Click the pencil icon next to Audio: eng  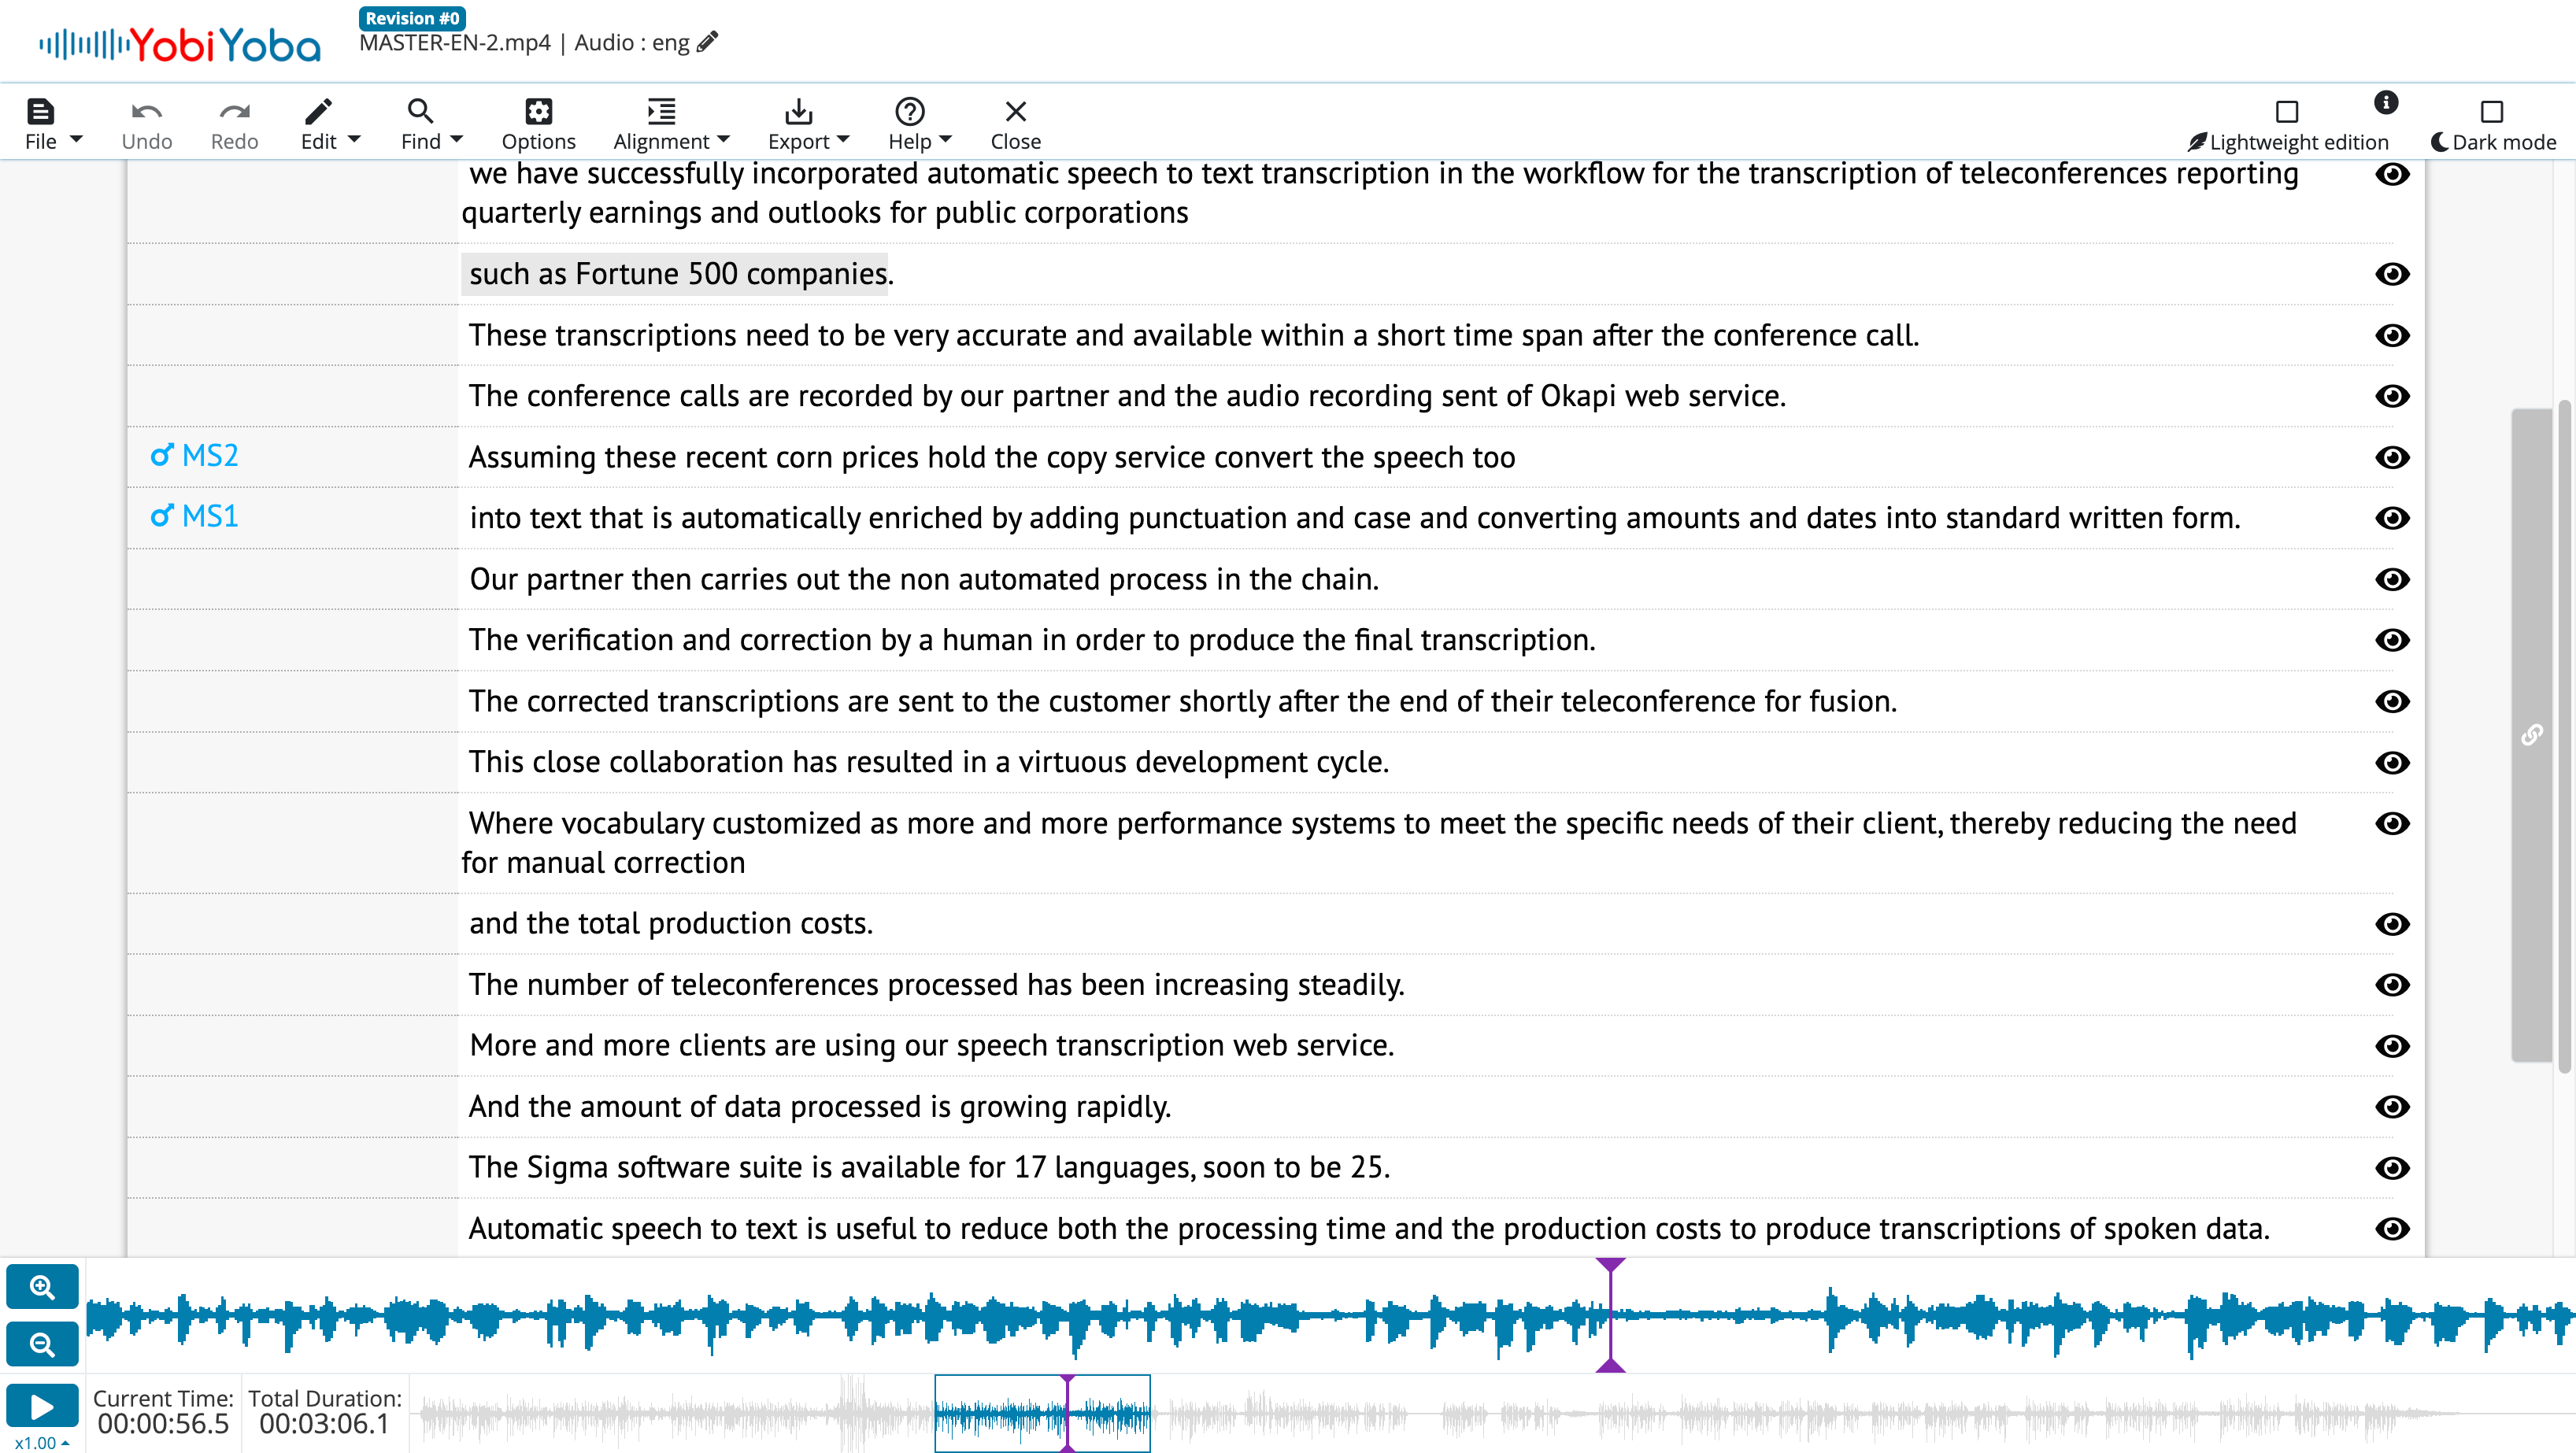point(708,42)
